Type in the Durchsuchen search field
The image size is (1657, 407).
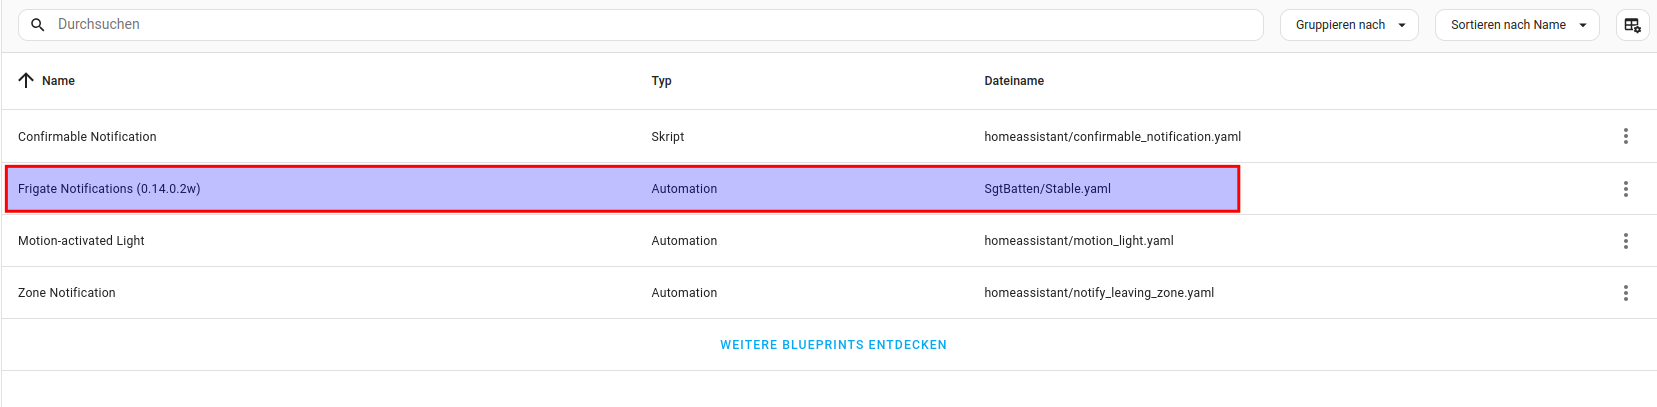point(650,25)
